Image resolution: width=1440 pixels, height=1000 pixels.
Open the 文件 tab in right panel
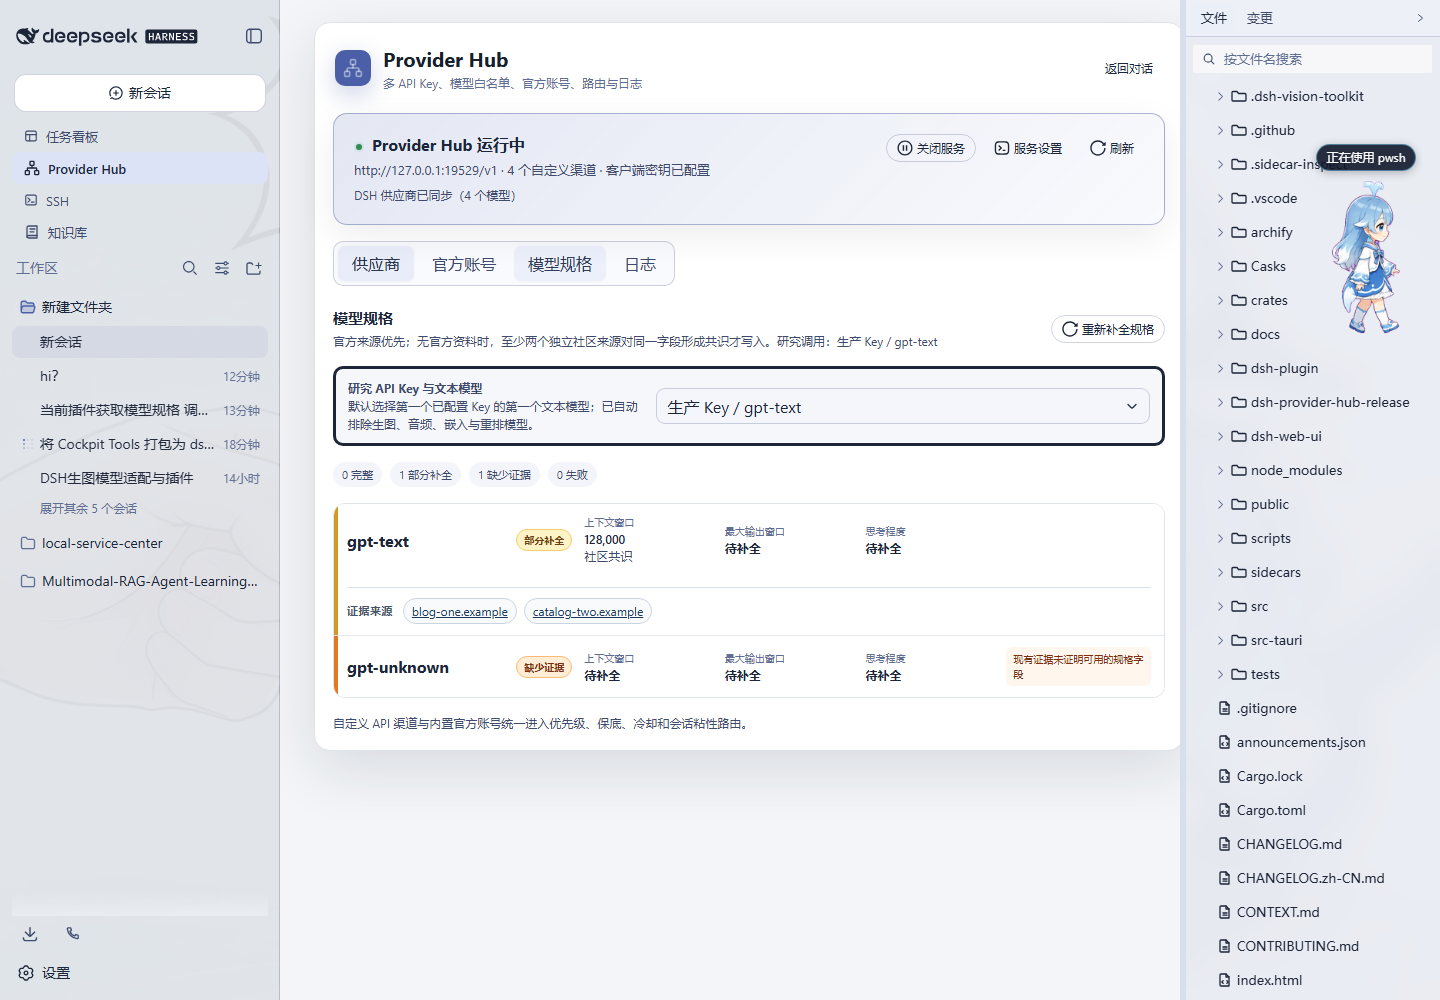click(1214, 18)
